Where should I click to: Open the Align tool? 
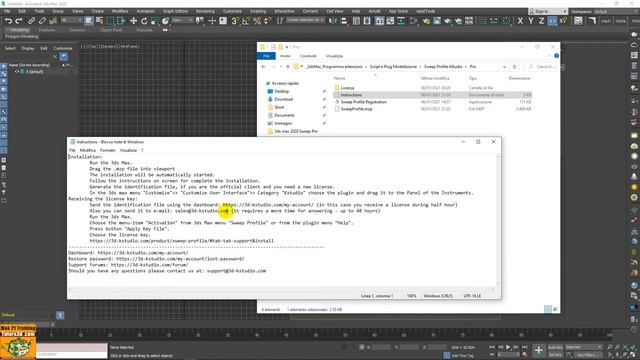click(x=343, y=21)
